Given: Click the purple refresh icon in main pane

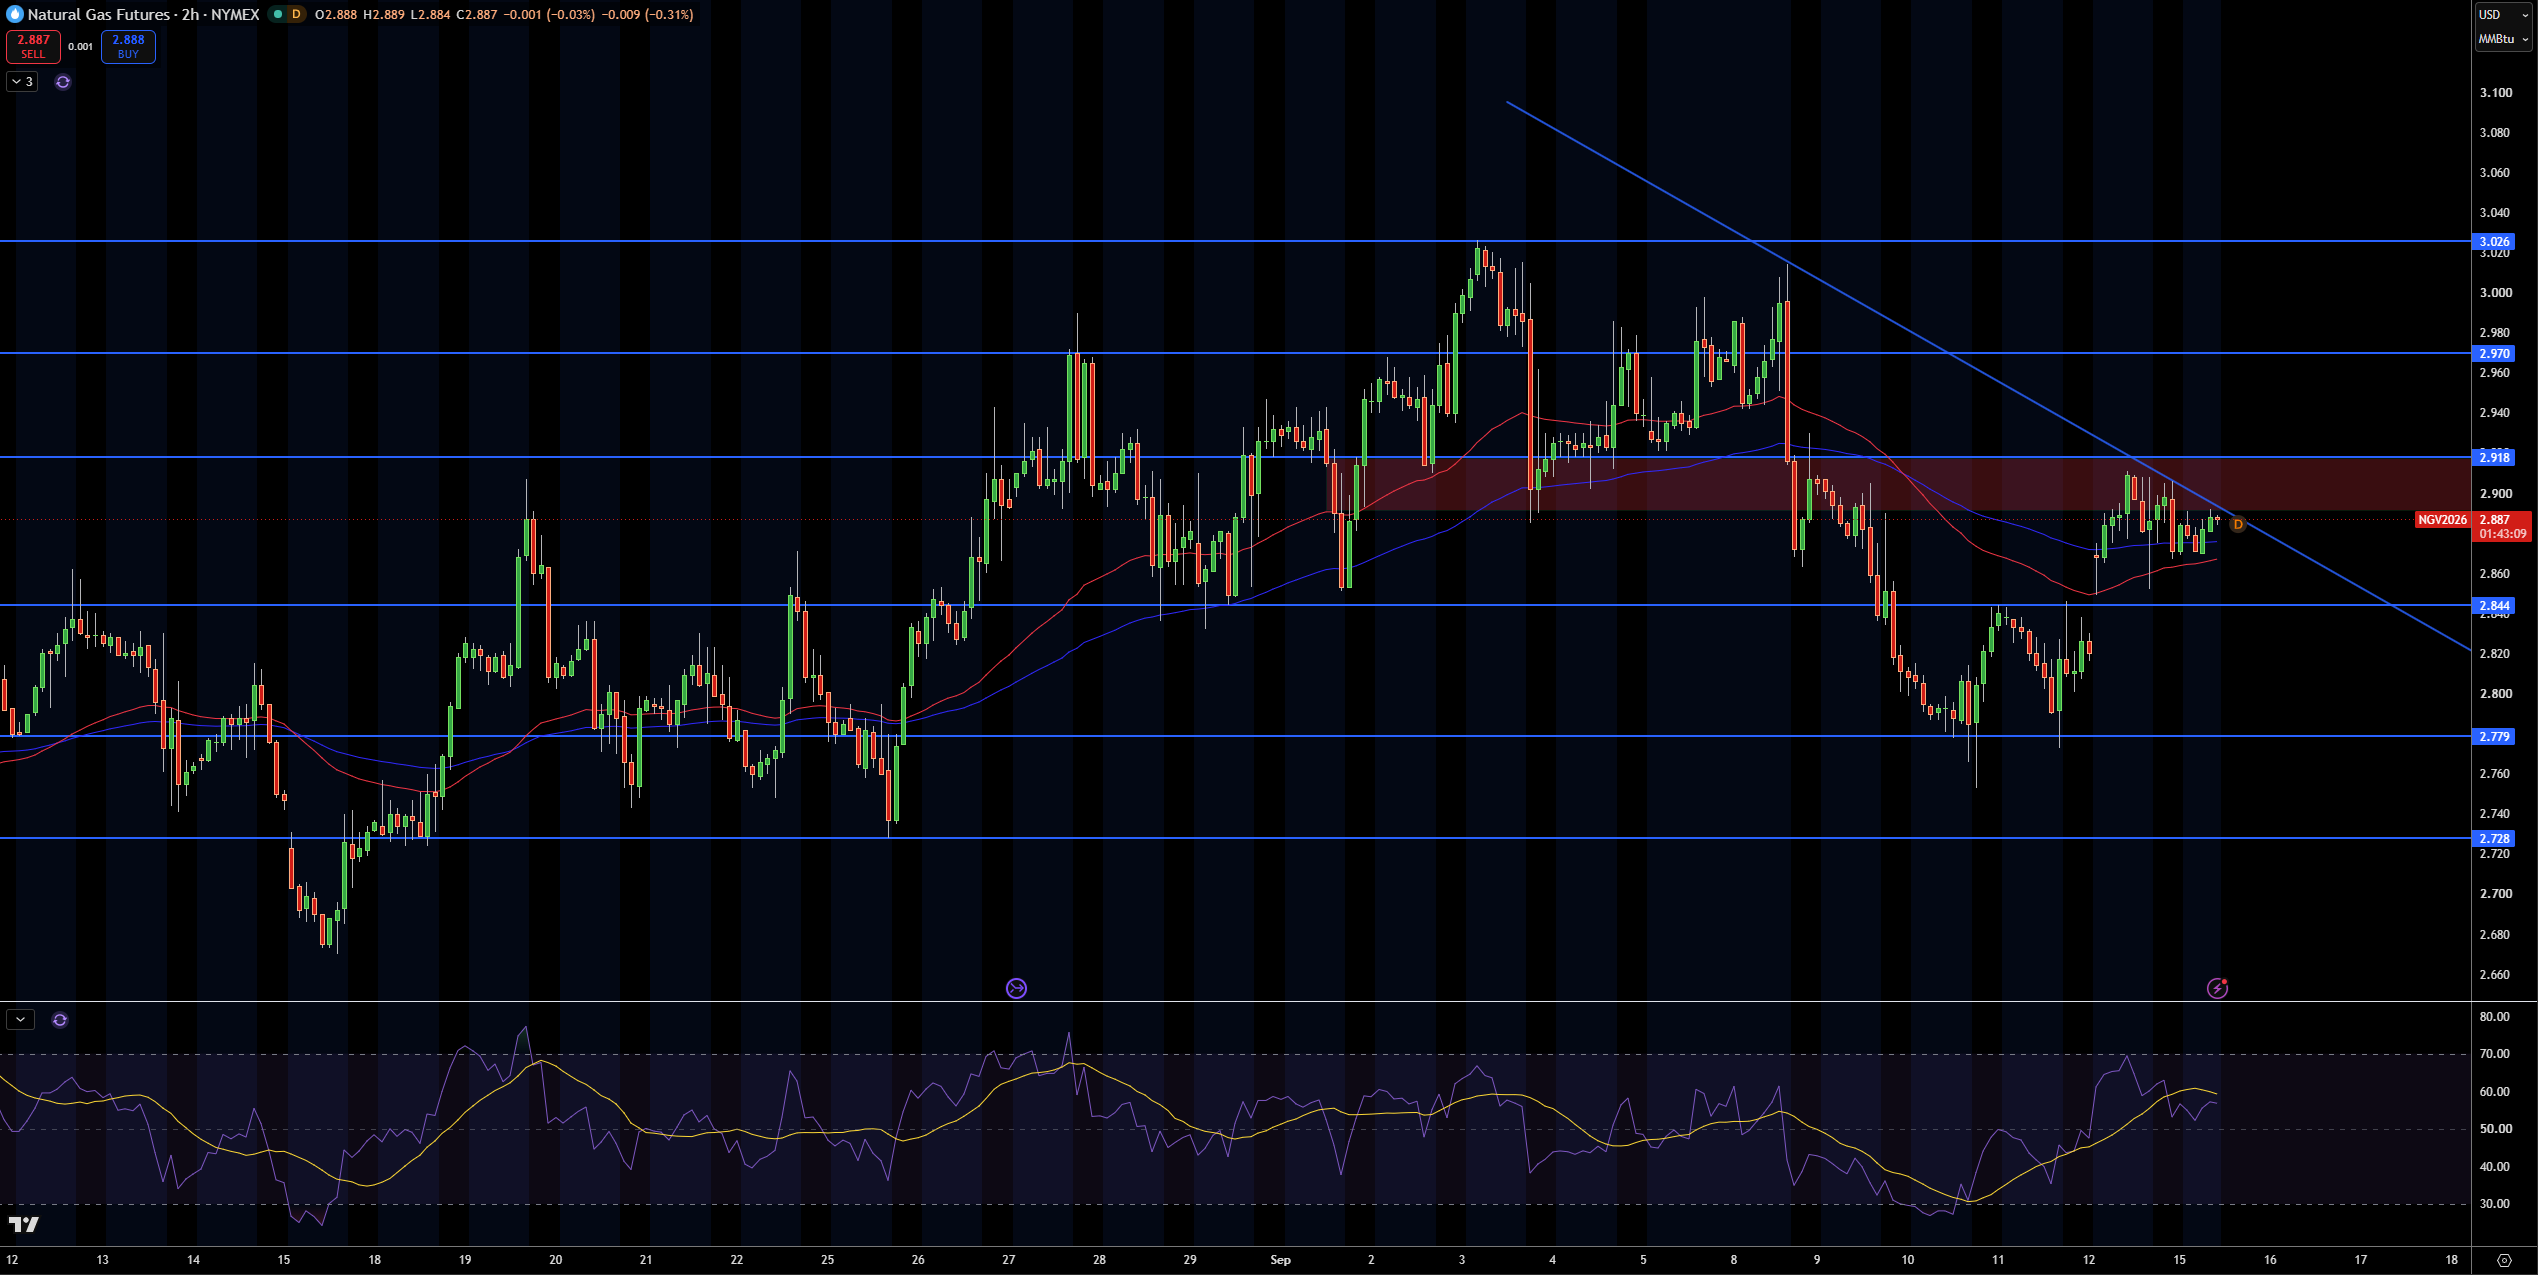Looking at the screenshot, I should click(x=63, y=82).
